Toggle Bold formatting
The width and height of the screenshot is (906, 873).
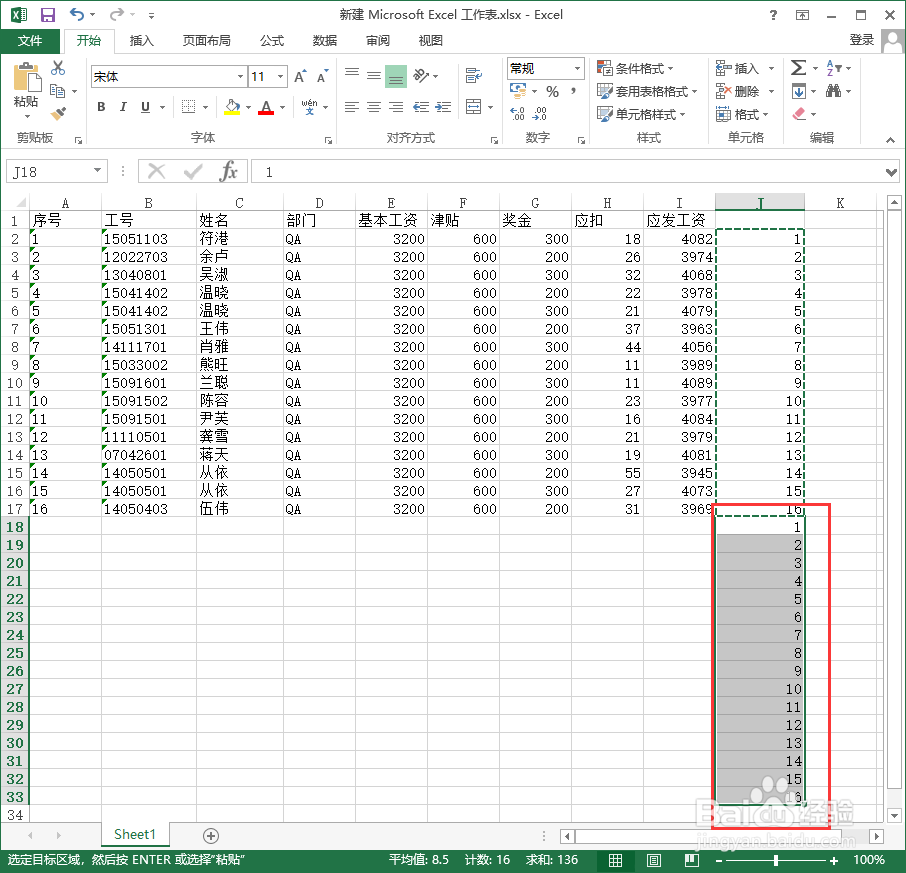101,107
